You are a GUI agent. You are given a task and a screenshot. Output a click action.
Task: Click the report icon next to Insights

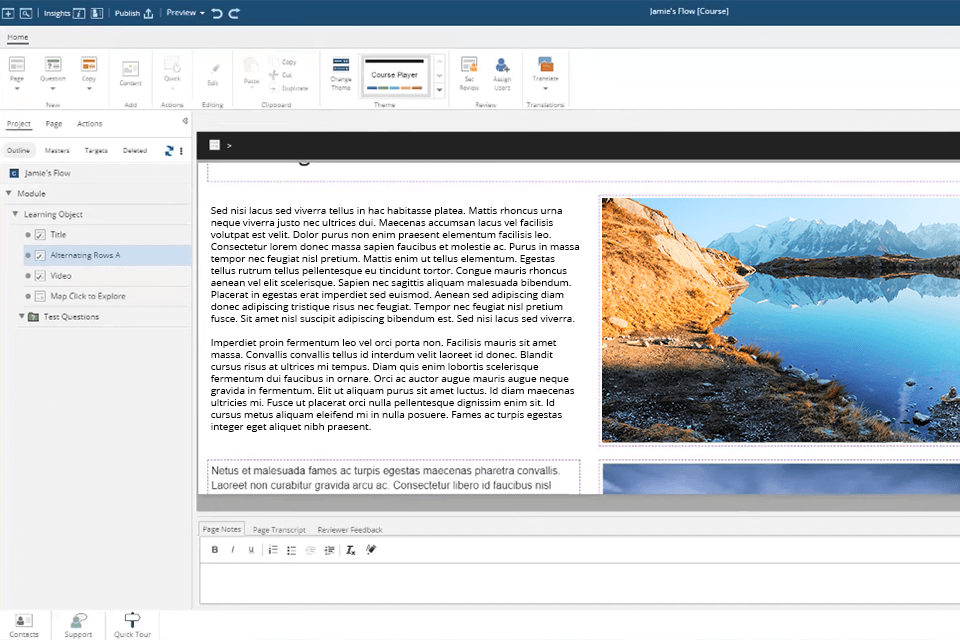click(97, 13)
